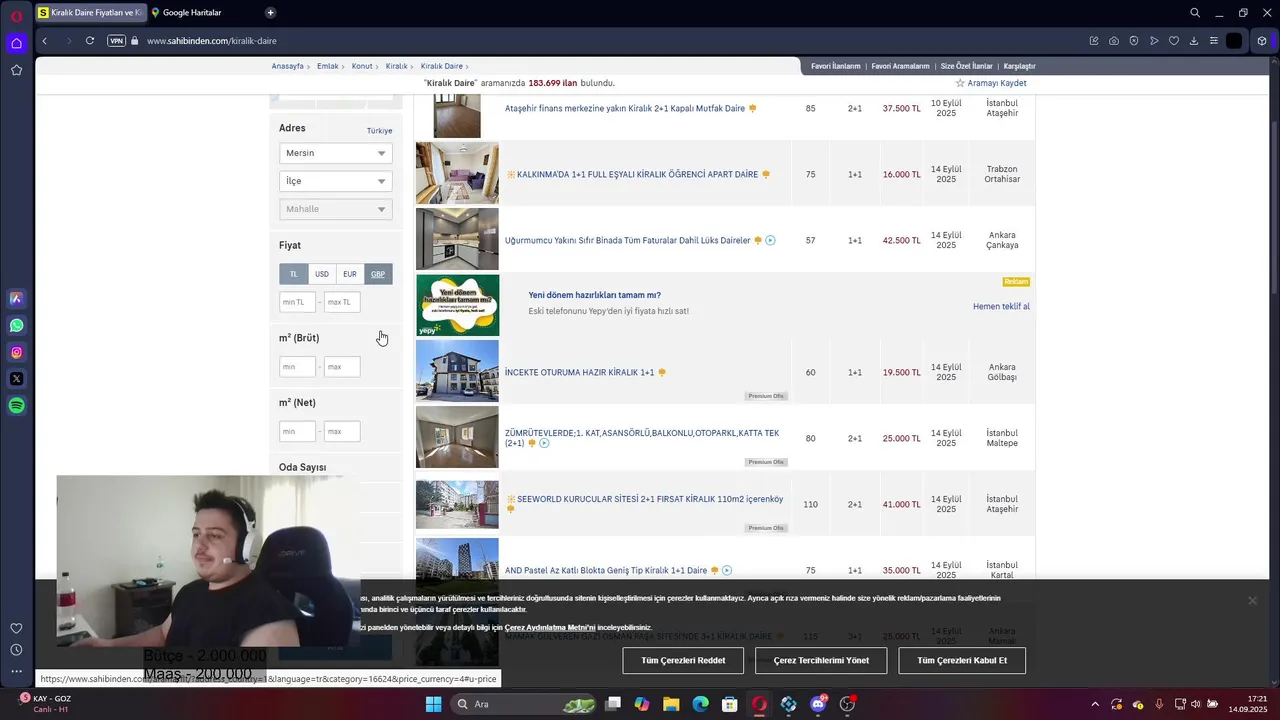The height and width of the screenshot is (720, 1280).
Task: Open the heart bookmarks icon in toolbar
Action: point(1174,41)
